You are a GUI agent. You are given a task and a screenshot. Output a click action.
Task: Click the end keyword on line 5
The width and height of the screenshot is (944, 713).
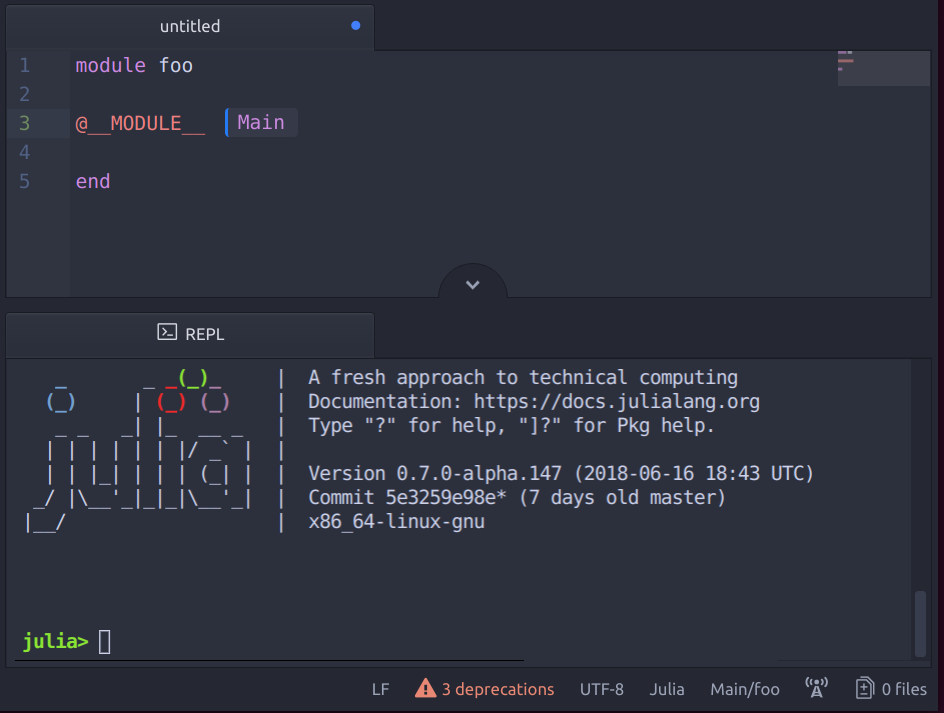[x=92, y=181]
